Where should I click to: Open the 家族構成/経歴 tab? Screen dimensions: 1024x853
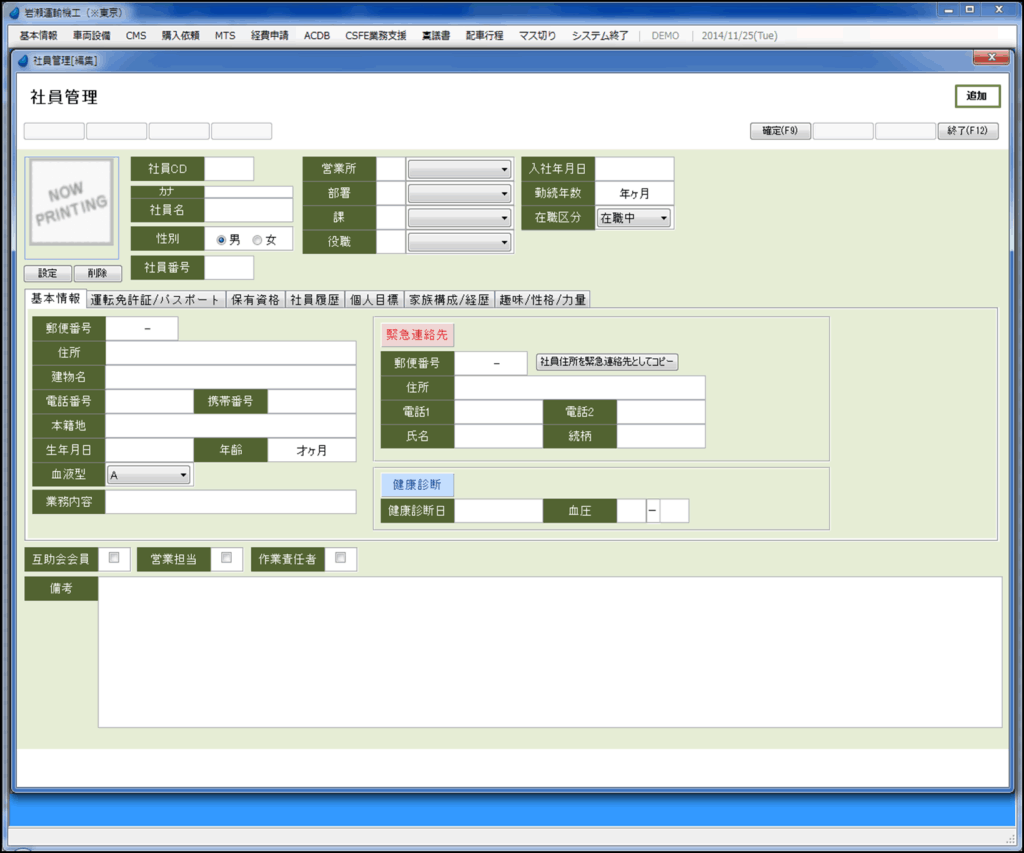click(450, 299)
